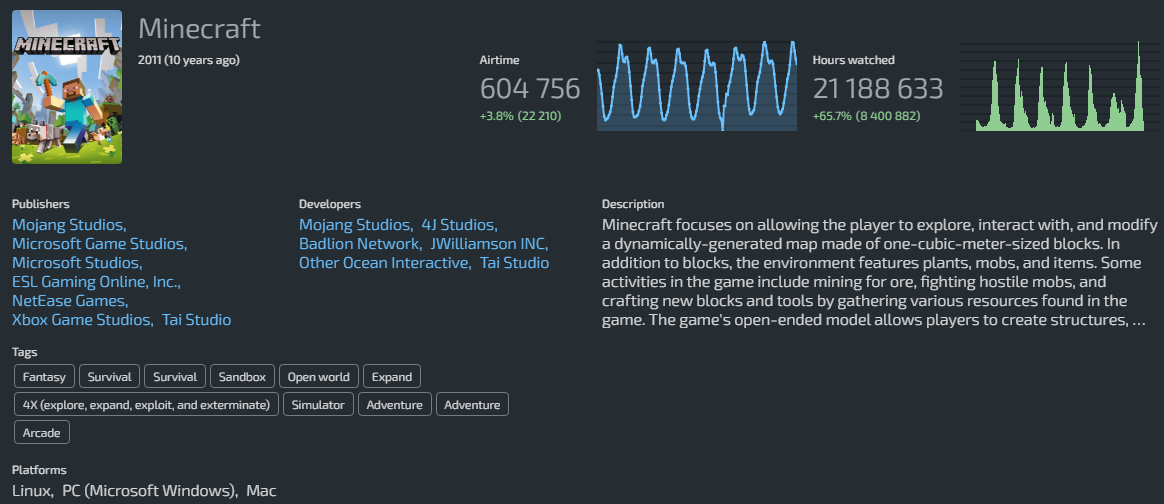Select the Sandbox tag
Image resolution: width=1164 pixels, height=504 pixels.
[243, 376]
